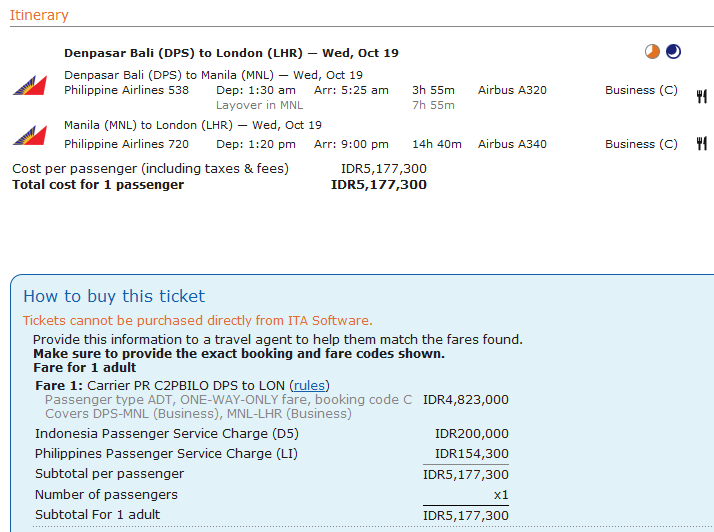Click the meal icon for flight 538
The image size is (714, 532).
[702, 96]
